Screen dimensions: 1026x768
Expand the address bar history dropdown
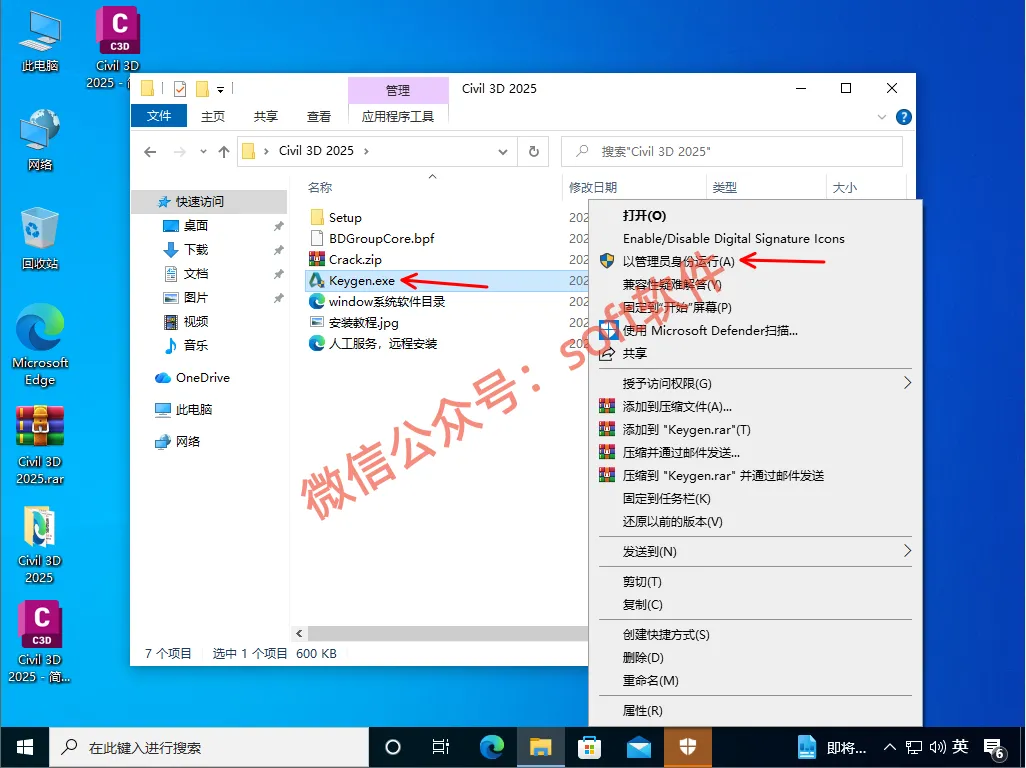click(x=503, y=152)
